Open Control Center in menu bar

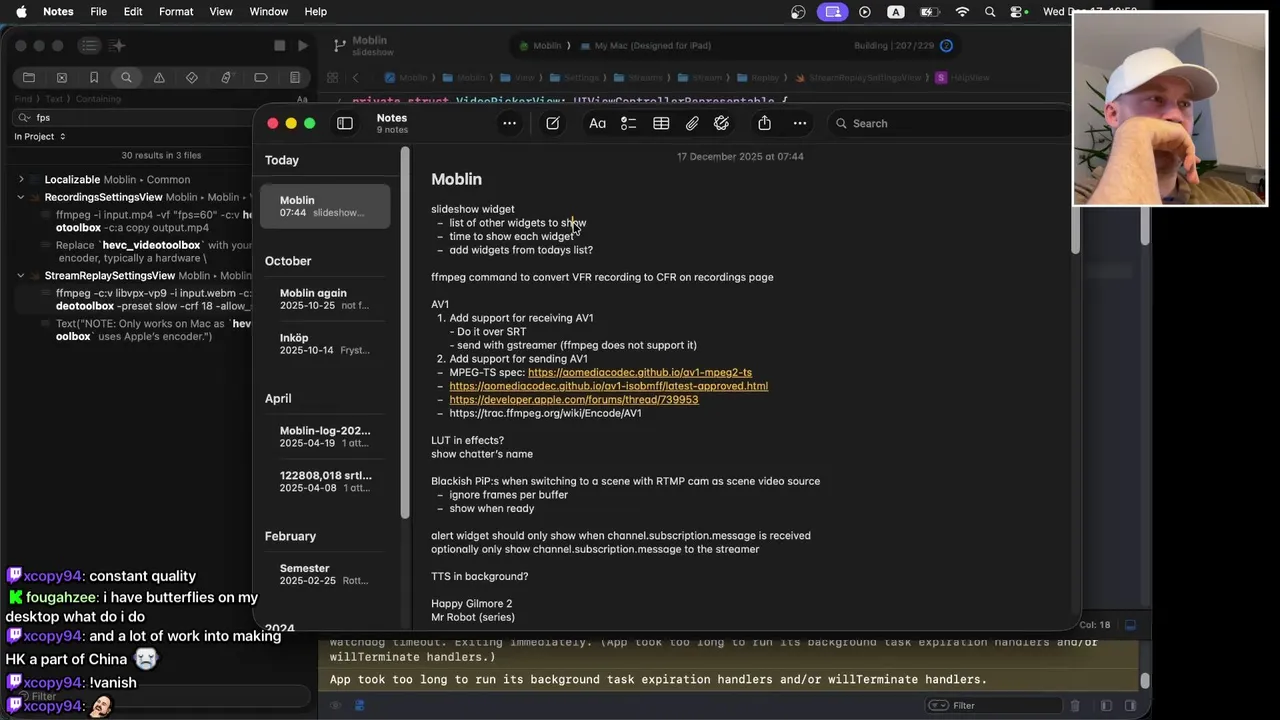pyautogui.click(x=1018, y=12)
